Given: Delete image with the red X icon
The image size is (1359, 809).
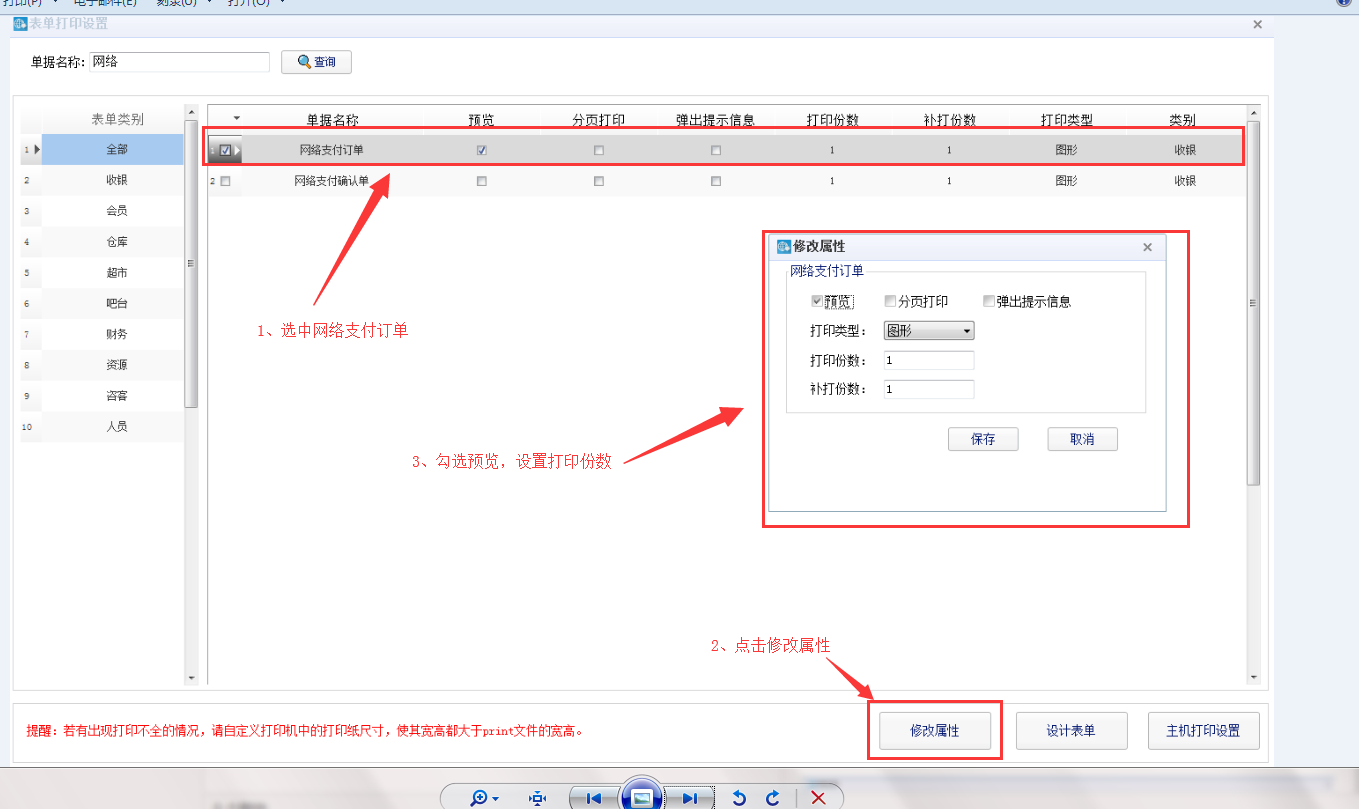Looking at the screenshot, I should tap(818, 798).
